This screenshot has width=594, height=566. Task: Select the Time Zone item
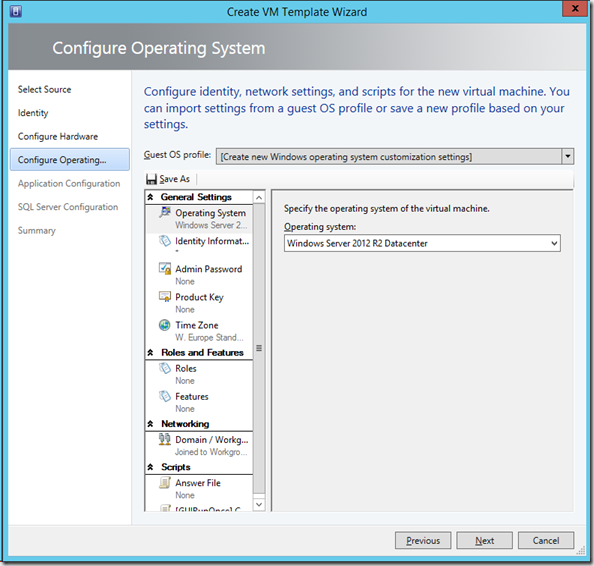tap(199, 331)
